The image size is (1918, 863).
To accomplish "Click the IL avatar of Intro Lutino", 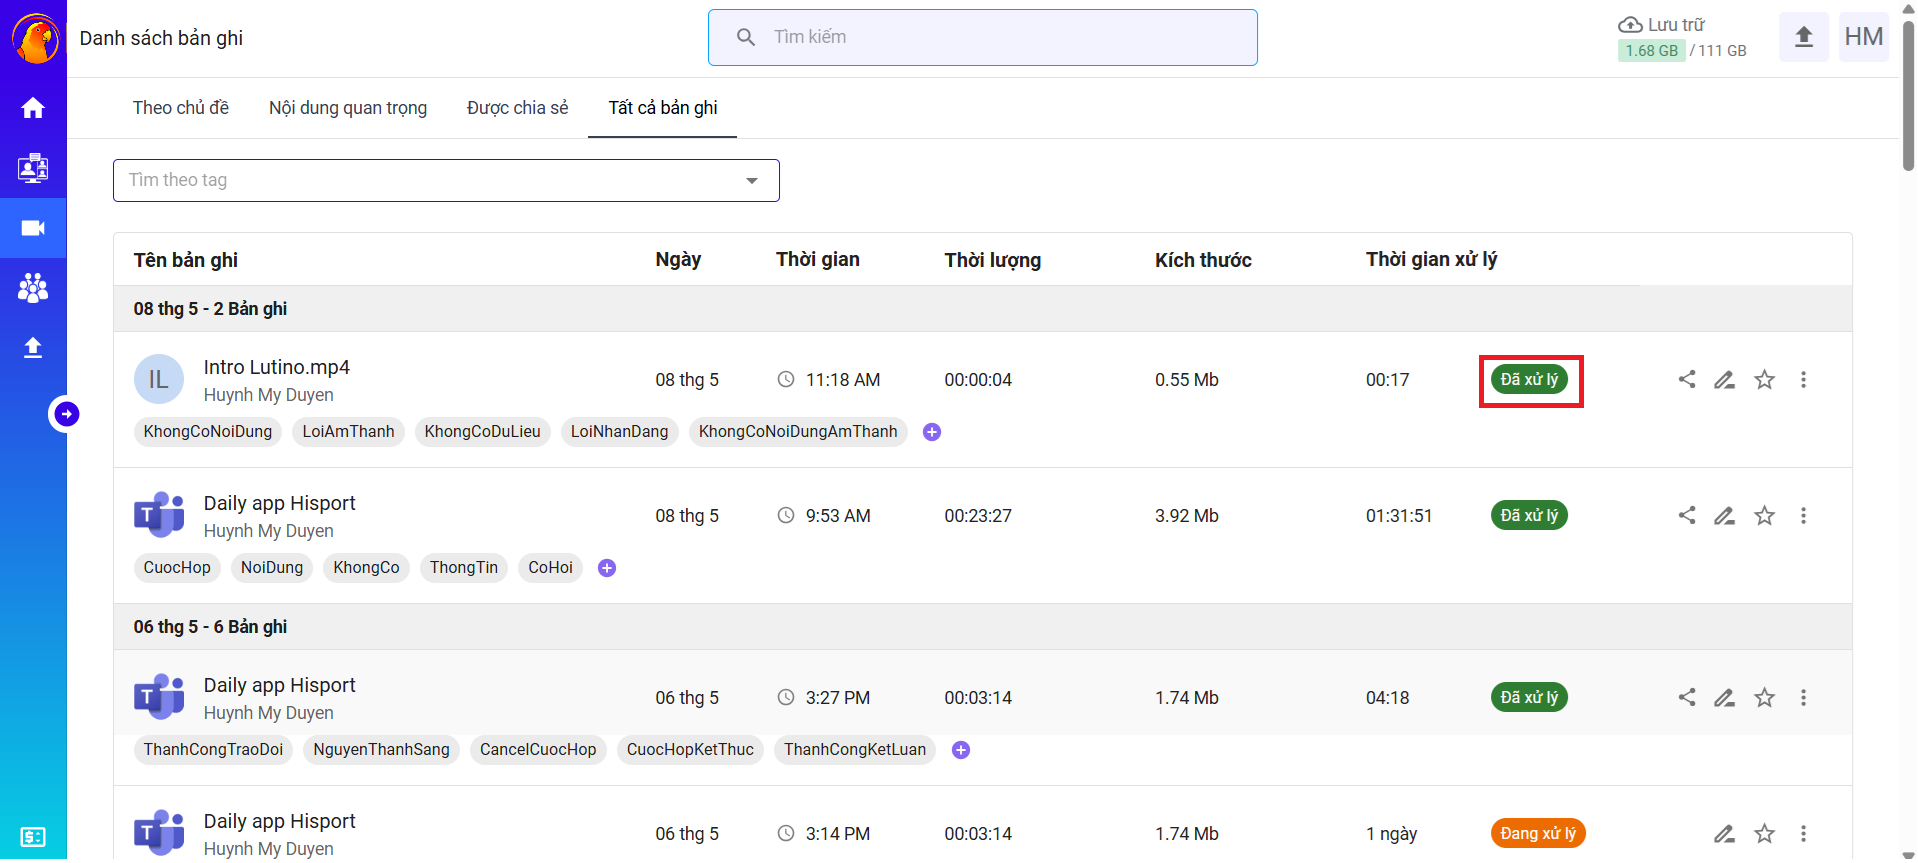I will (159, 379).
